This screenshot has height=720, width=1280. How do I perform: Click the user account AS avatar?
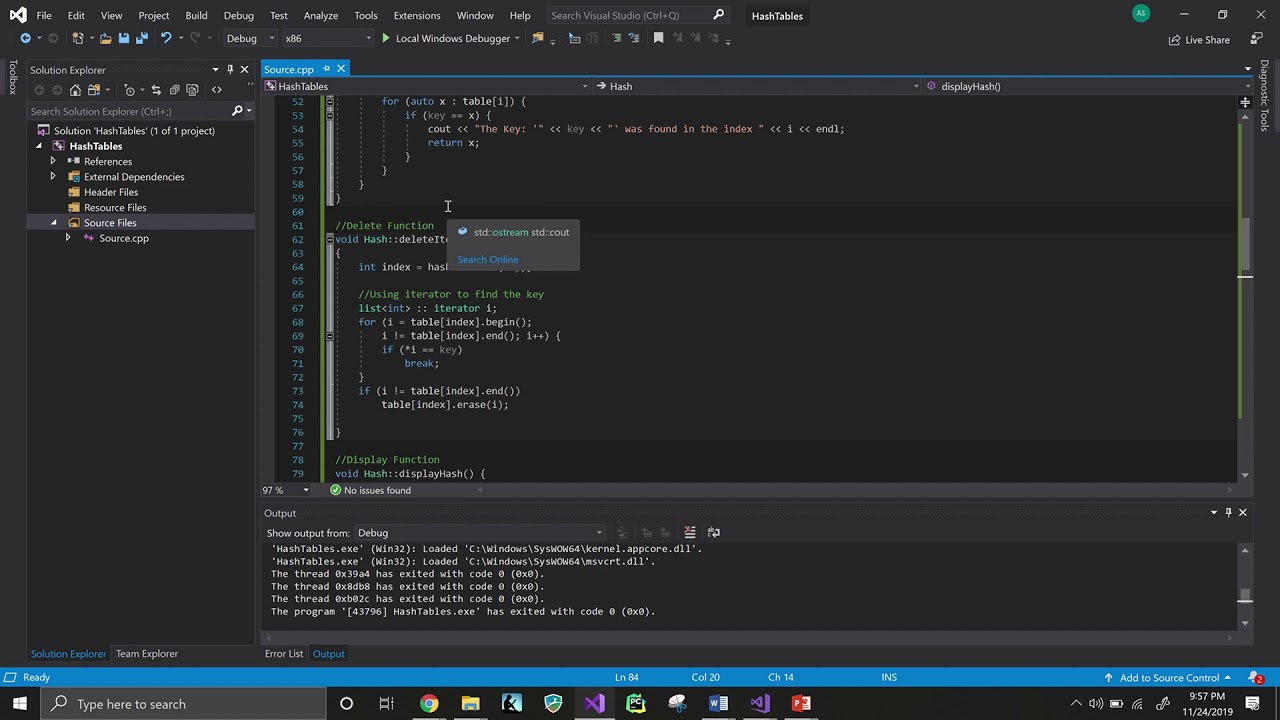pos(1141,14)
